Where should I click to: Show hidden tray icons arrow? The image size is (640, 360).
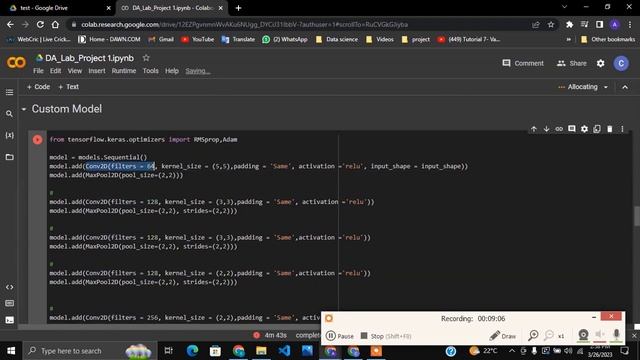click(512, 350)
